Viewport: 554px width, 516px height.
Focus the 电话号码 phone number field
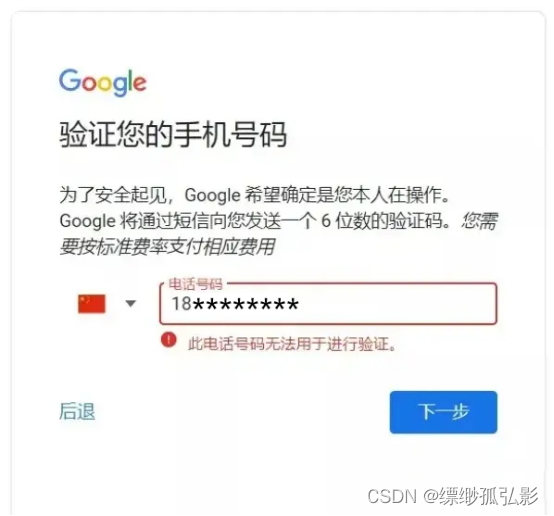pos(328,304)
